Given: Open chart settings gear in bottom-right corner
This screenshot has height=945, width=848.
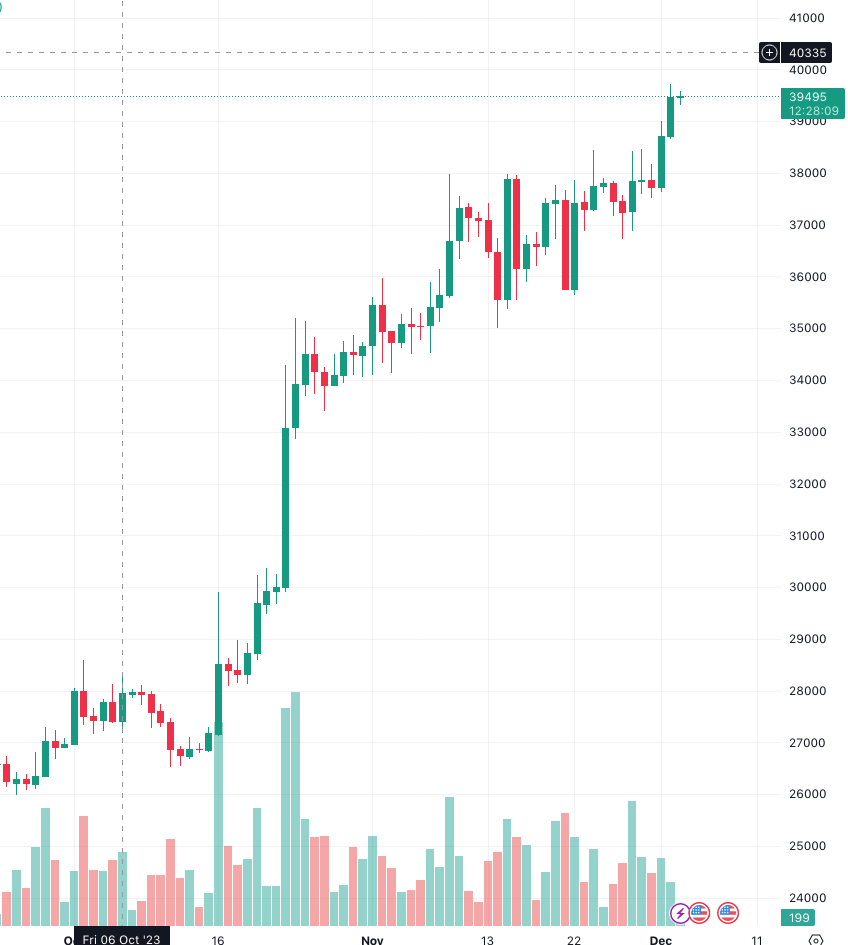Looking at the screenshot, I should point(816,940).
